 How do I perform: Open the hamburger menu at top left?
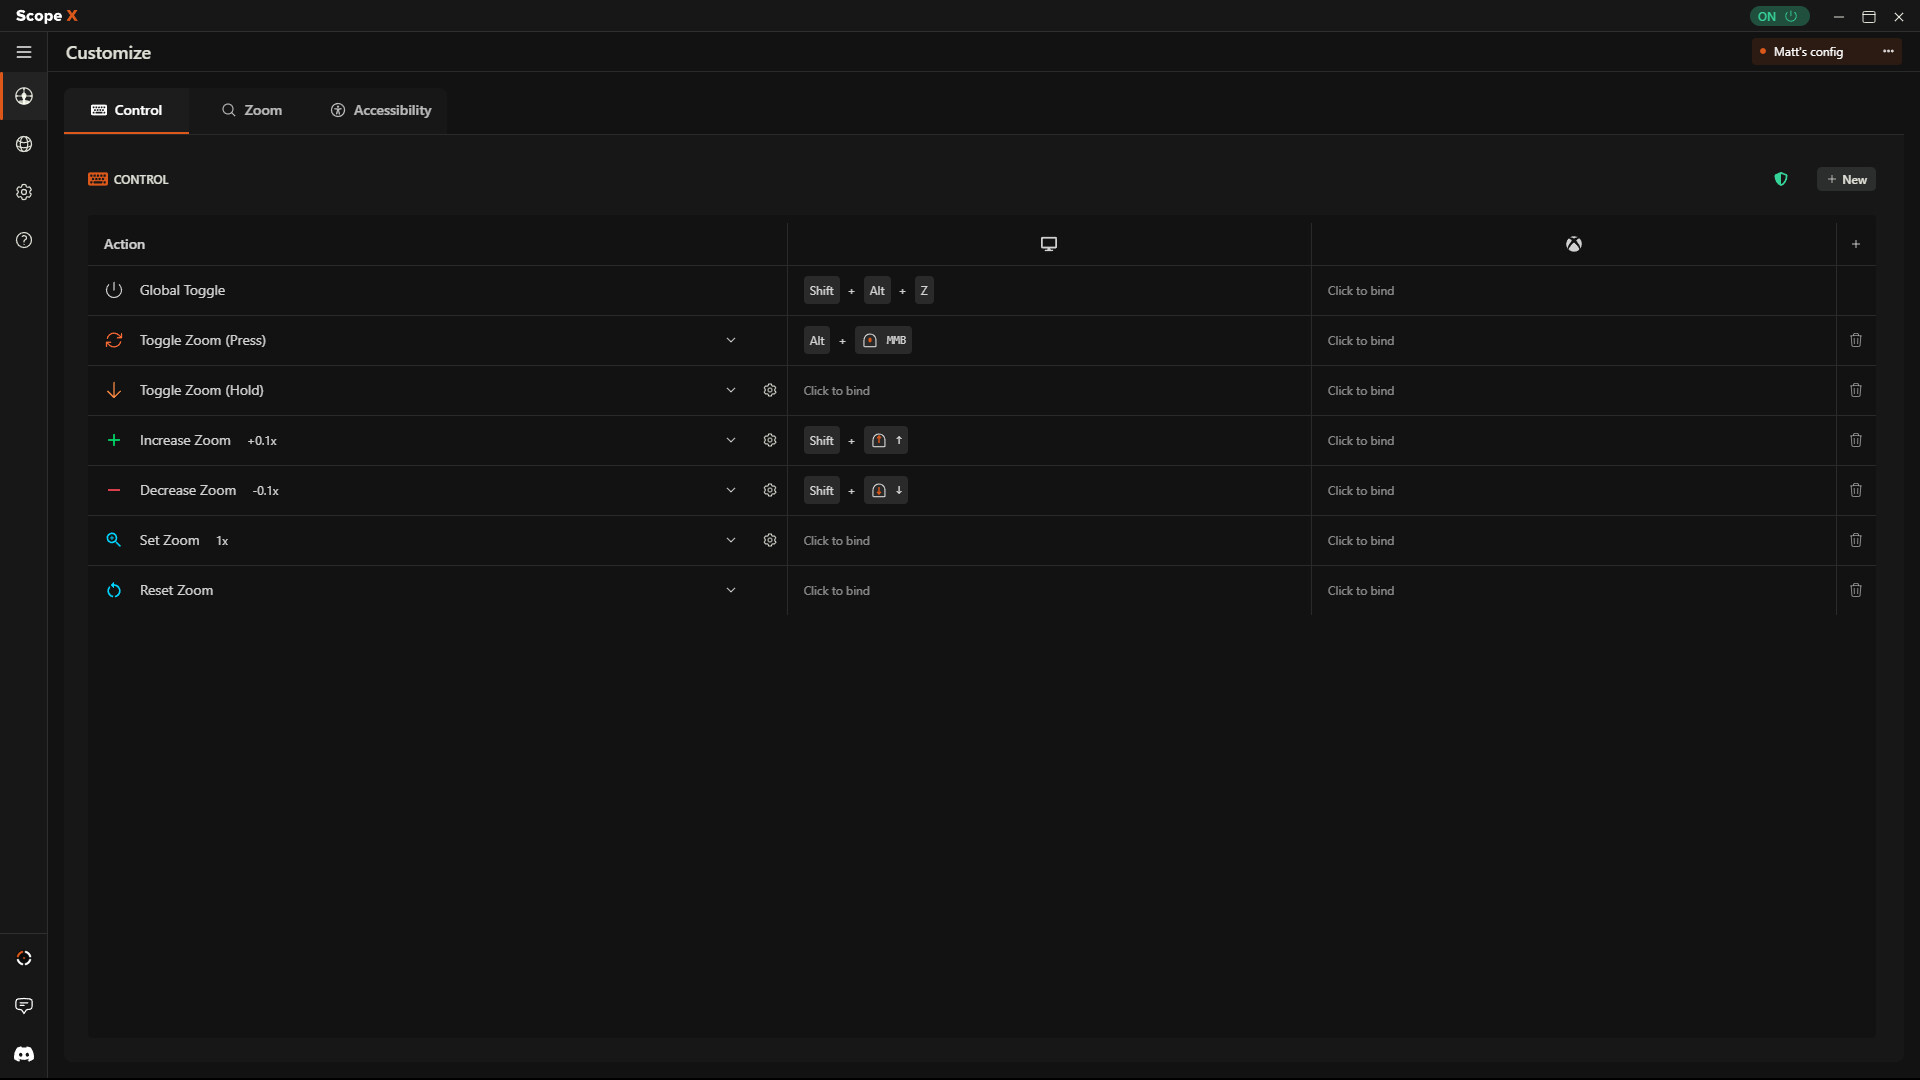(24, 52)
